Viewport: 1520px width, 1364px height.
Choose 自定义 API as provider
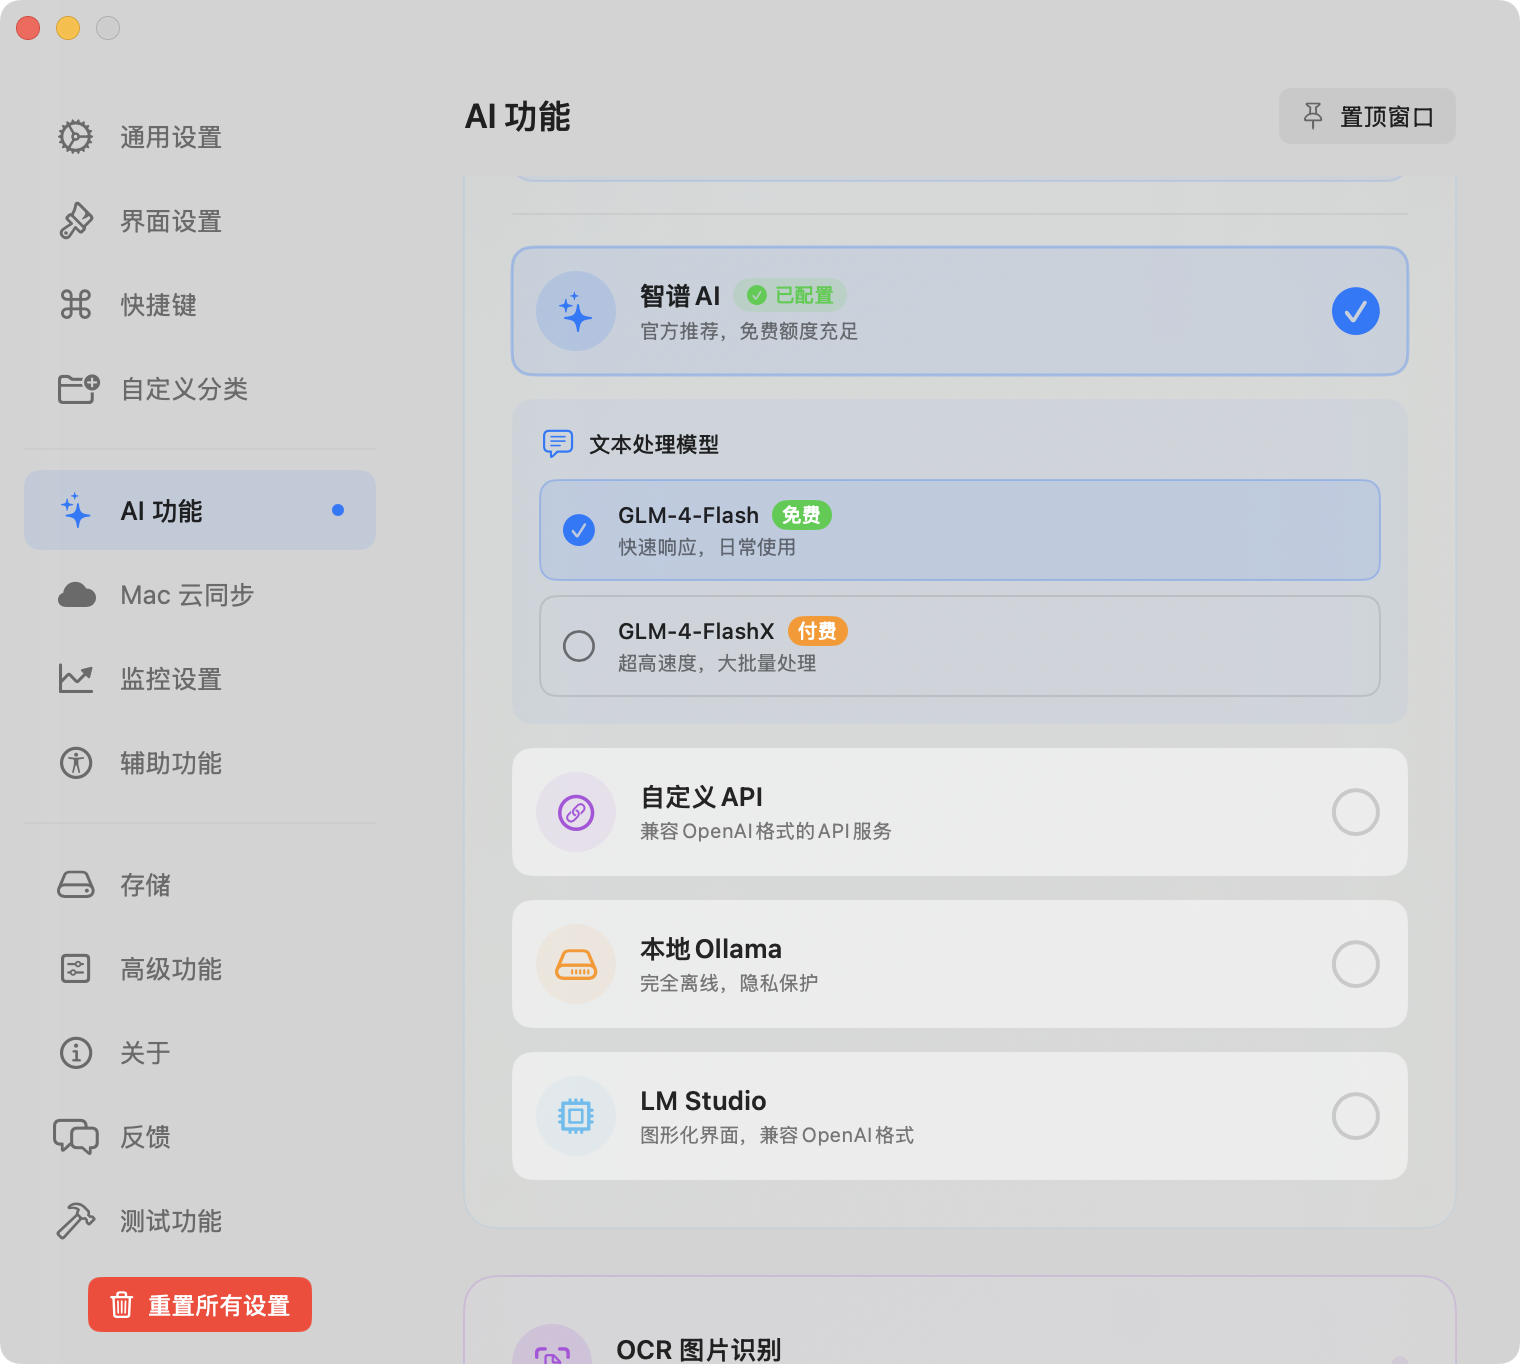(1355, 812)
